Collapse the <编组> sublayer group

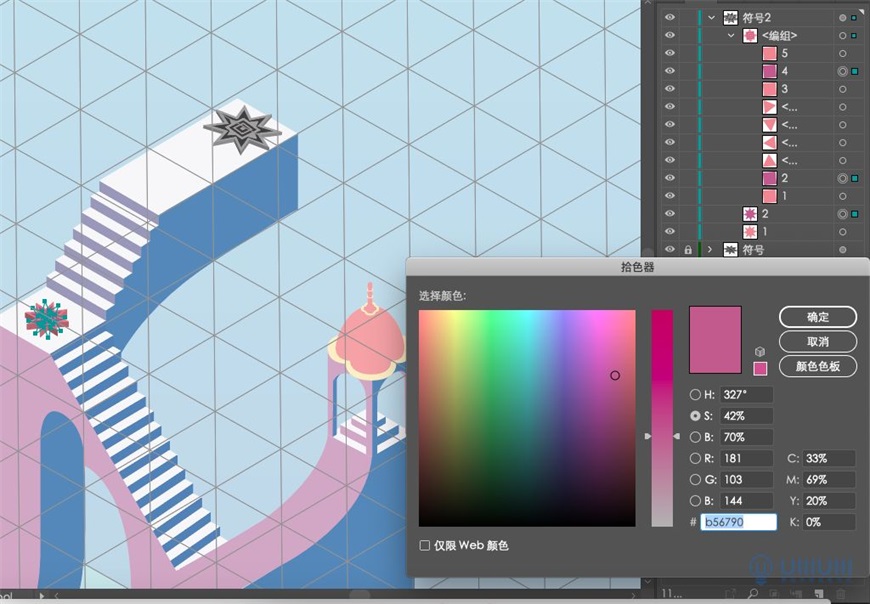click(x=731, y=34)
